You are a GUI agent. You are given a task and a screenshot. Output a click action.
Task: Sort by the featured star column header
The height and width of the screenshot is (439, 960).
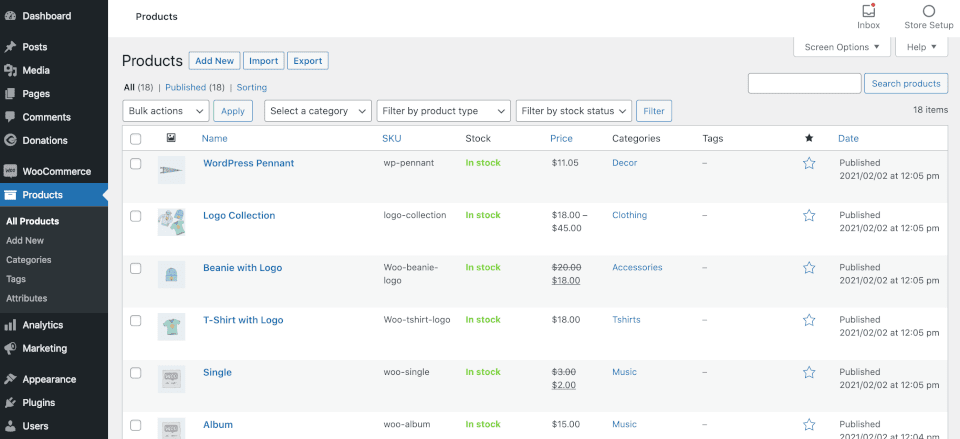click(809, 139)
